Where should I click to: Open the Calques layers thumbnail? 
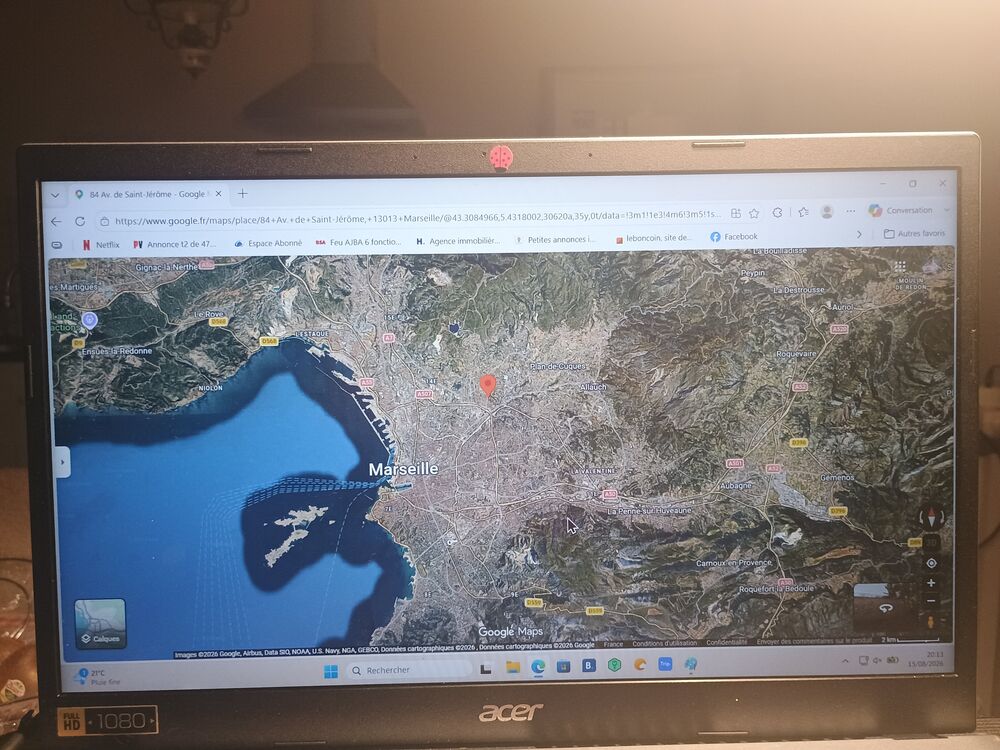[x=100, y=624]
